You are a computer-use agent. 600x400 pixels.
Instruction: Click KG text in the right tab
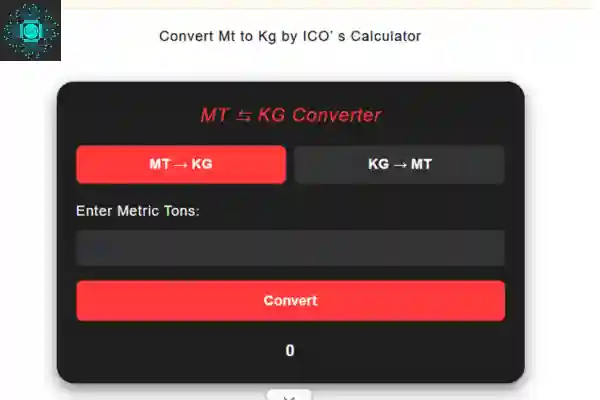pos(379,164)
